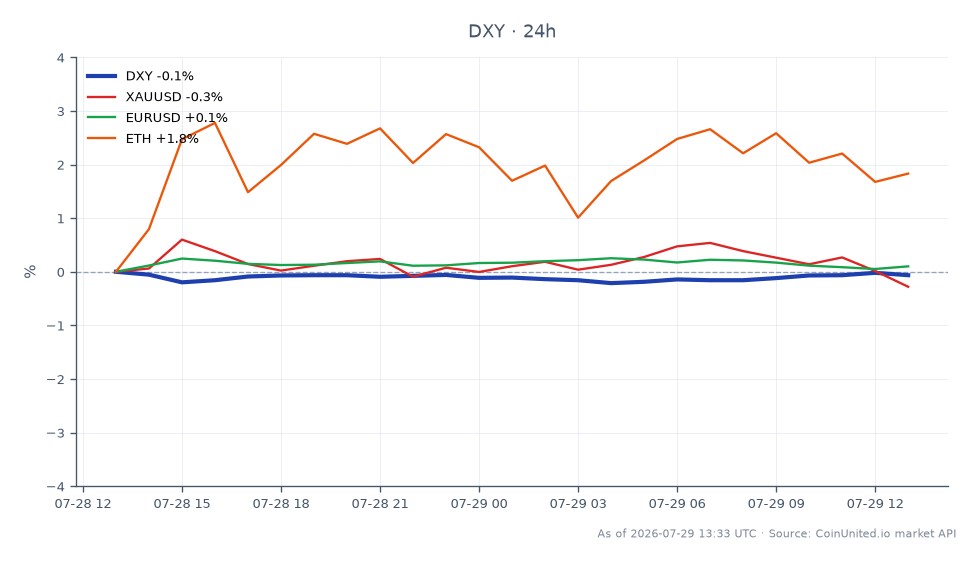Click the 07-29 00 x-axis tick label
Viewport: 980px width, 564px height.
pyautogui.click(x=479, y=504)
